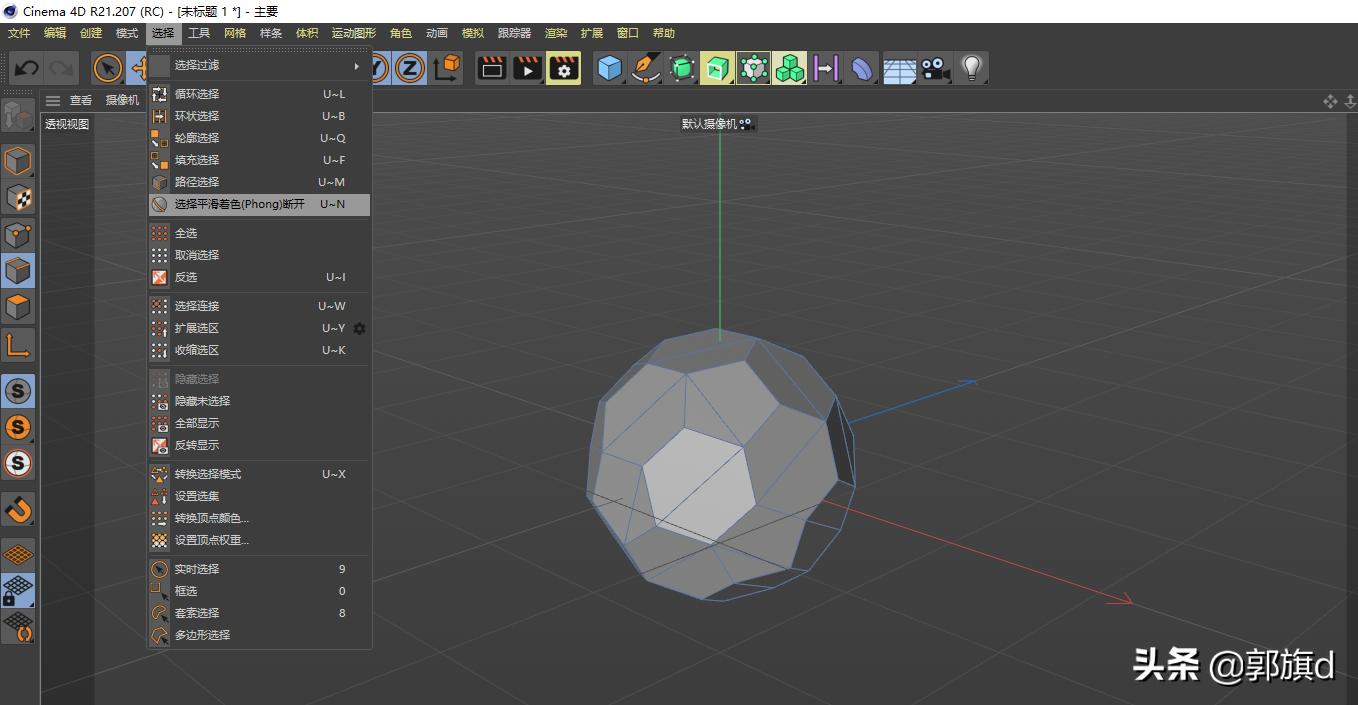Select the Camera object icon
This screenshot has height=705, width=1358.
click(x=934, y=68)
